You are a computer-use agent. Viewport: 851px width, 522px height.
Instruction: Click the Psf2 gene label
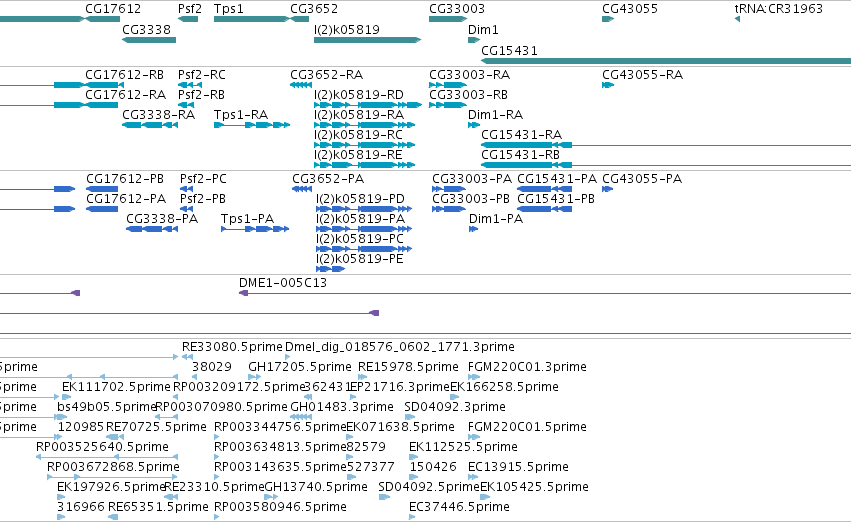click(189, 9)
